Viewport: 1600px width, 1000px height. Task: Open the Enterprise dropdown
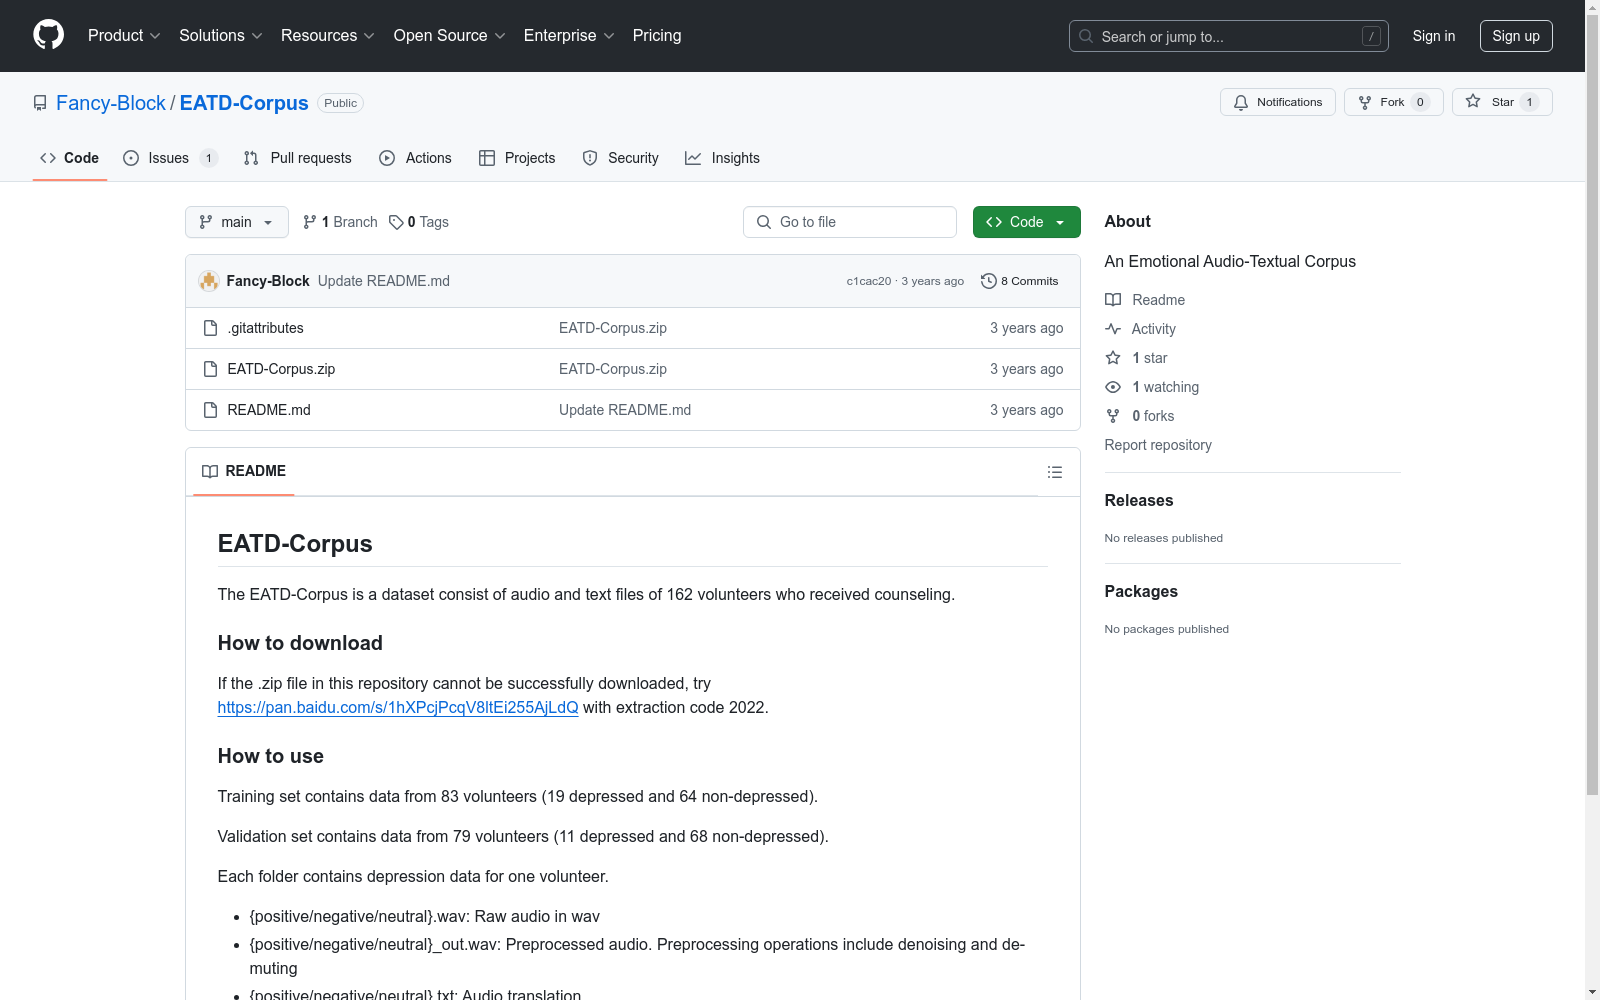click(x=568, y=36)
